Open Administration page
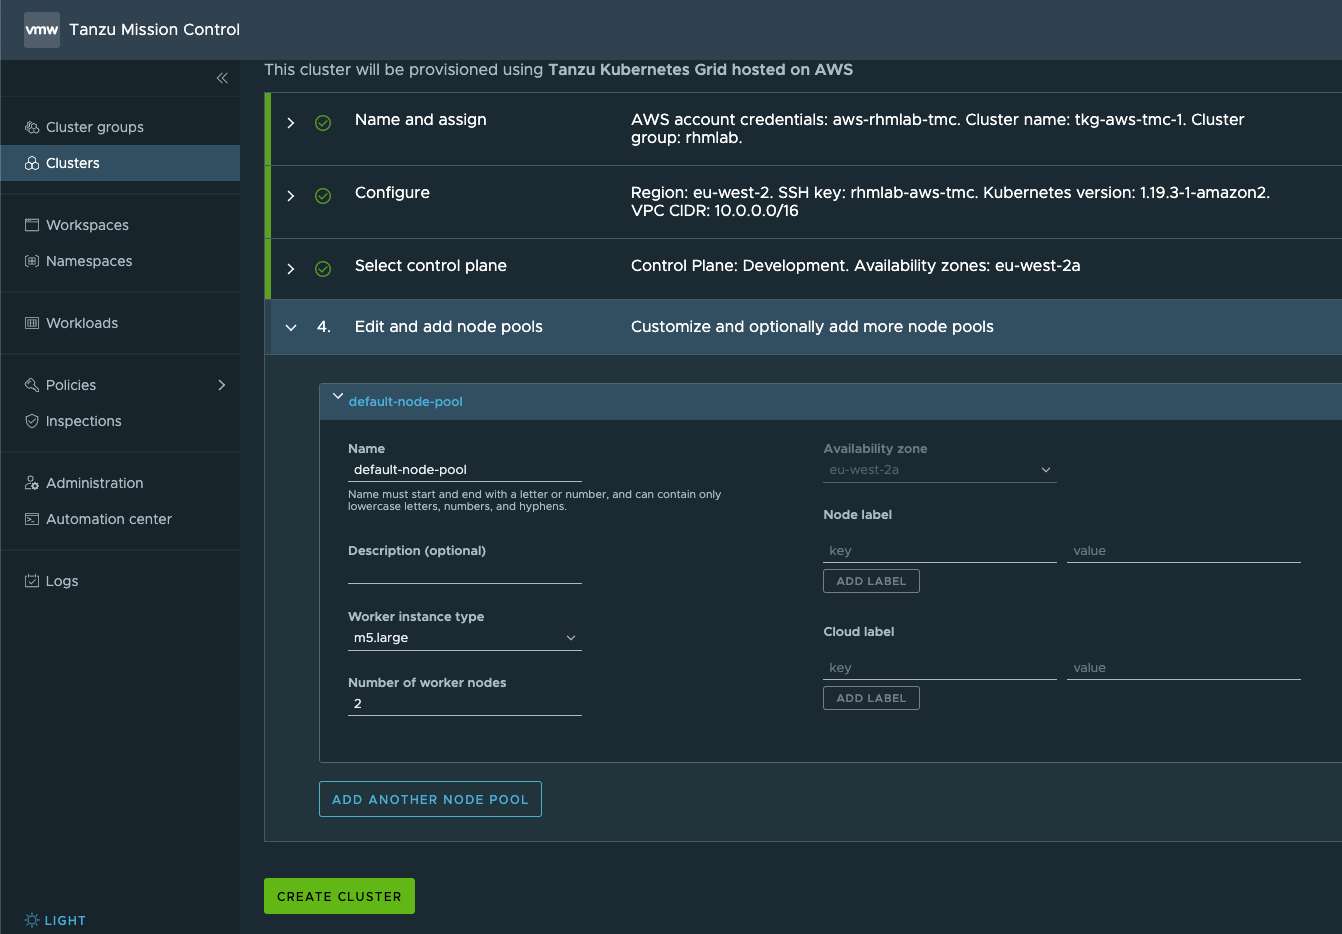The image size is (1342, 934). pyautogui.click(x=95, y=483)
